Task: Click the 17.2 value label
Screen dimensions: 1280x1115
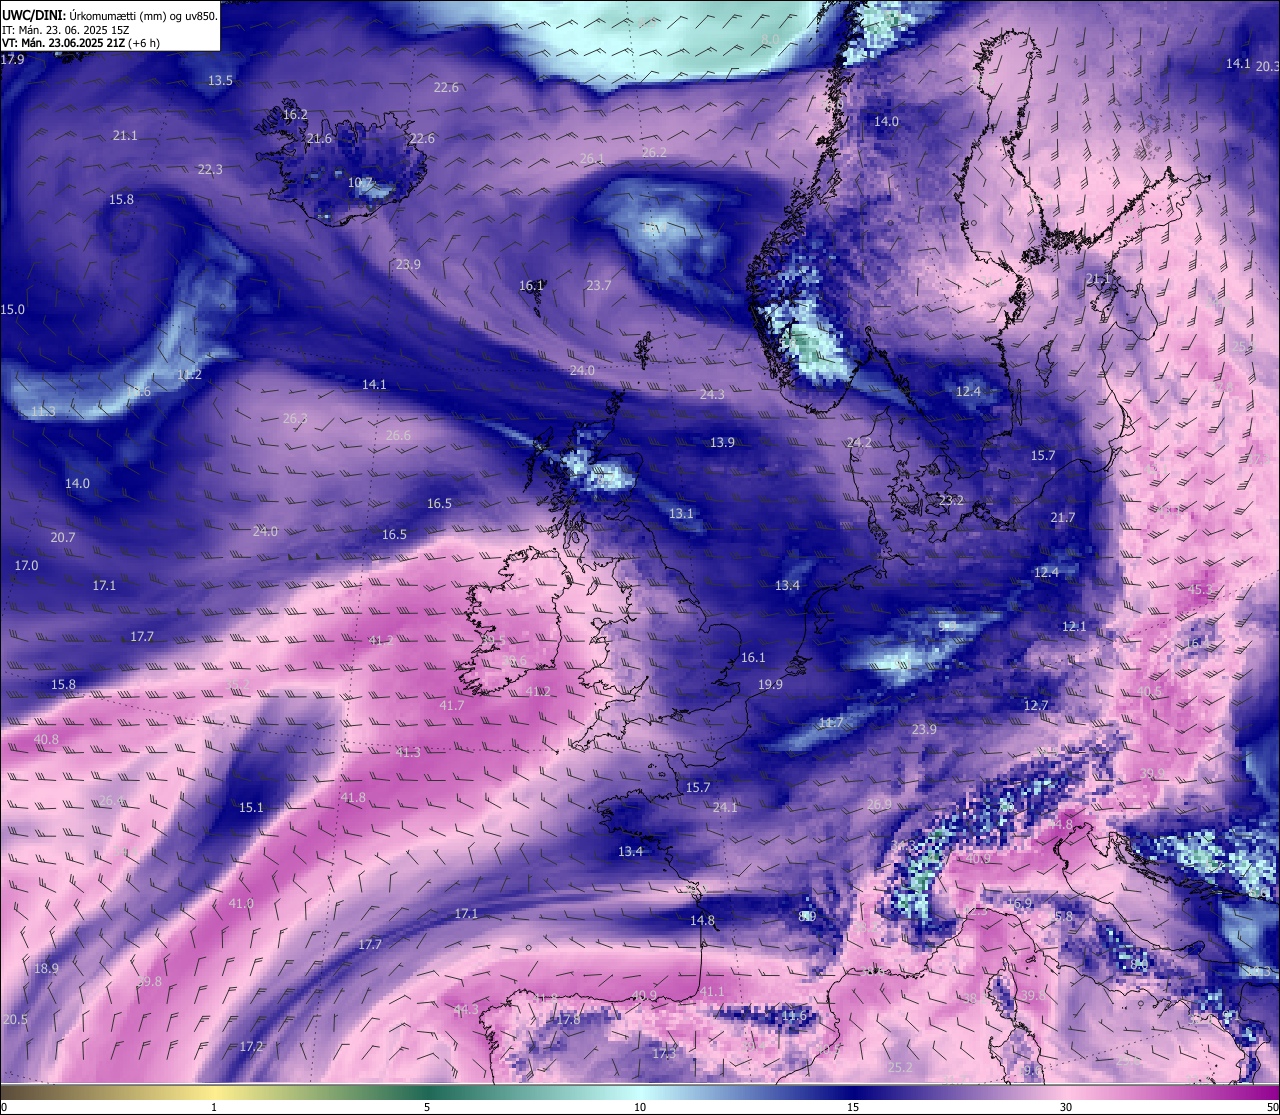Action: (251, 1047)
